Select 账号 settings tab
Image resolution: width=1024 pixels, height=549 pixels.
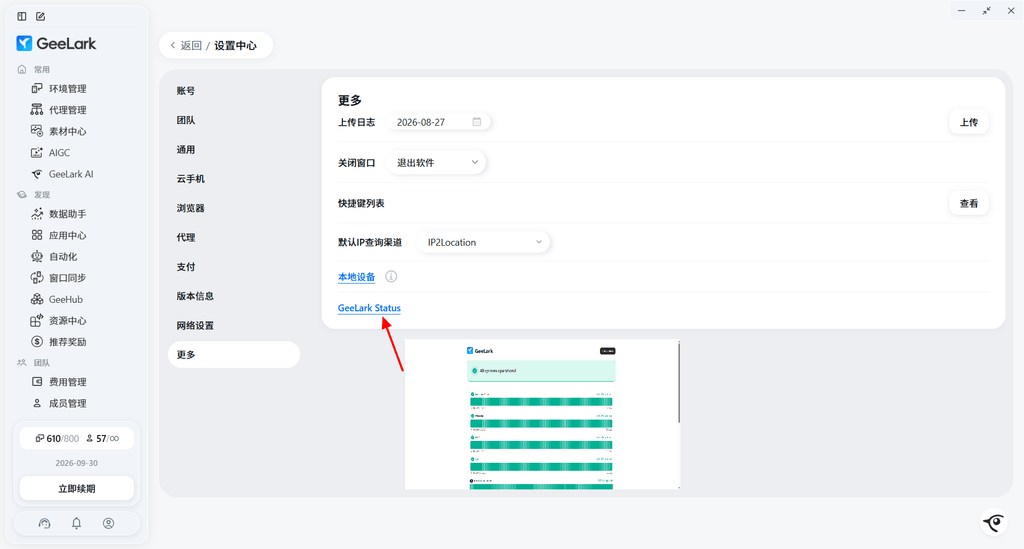click(234, 91)
